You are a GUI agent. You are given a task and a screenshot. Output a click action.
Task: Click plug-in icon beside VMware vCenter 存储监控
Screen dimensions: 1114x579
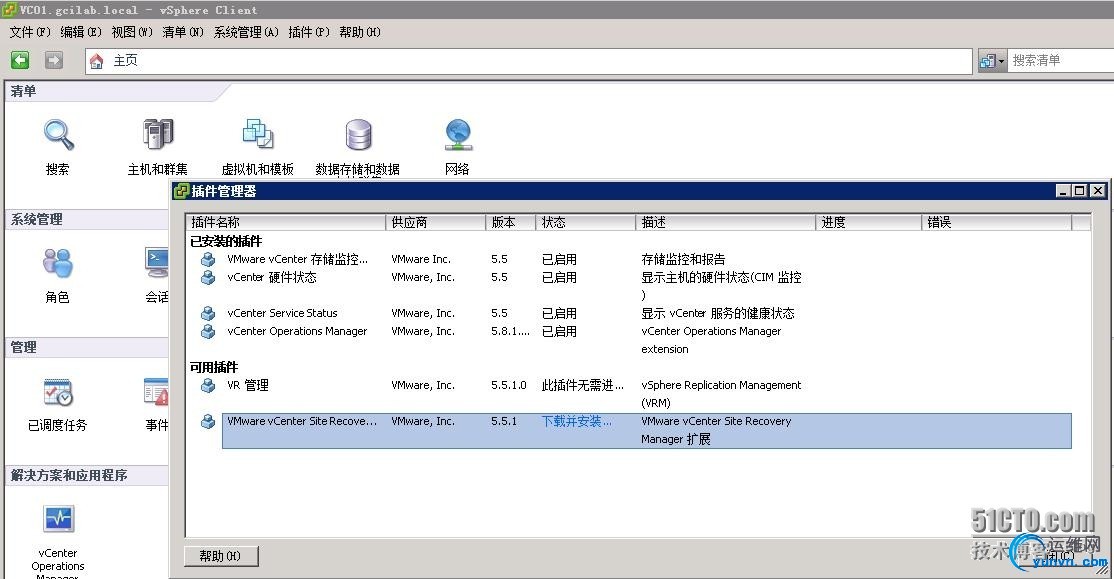click(x=208, y=259)
